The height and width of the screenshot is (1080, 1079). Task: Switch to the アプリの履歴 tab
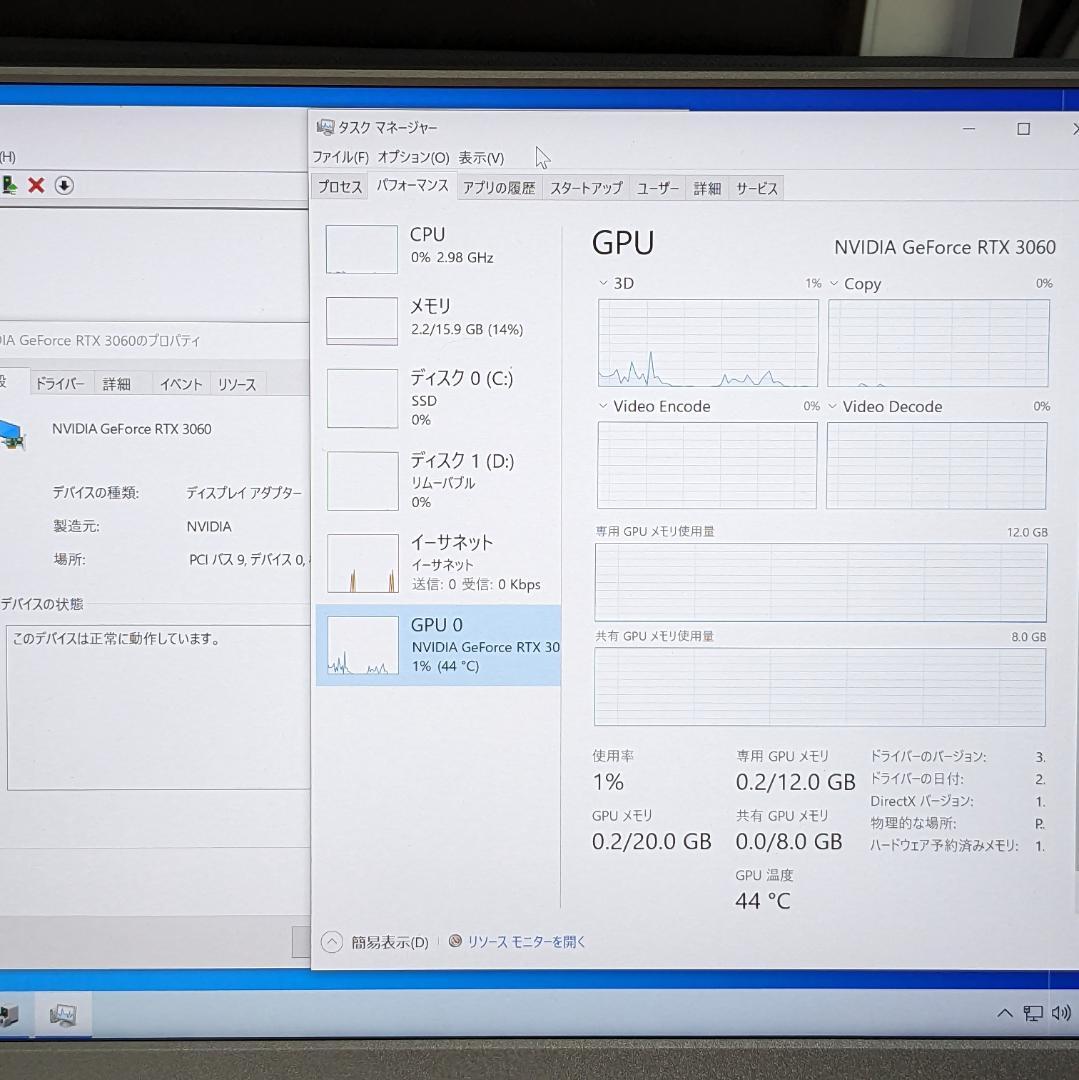tap(499, 188)
